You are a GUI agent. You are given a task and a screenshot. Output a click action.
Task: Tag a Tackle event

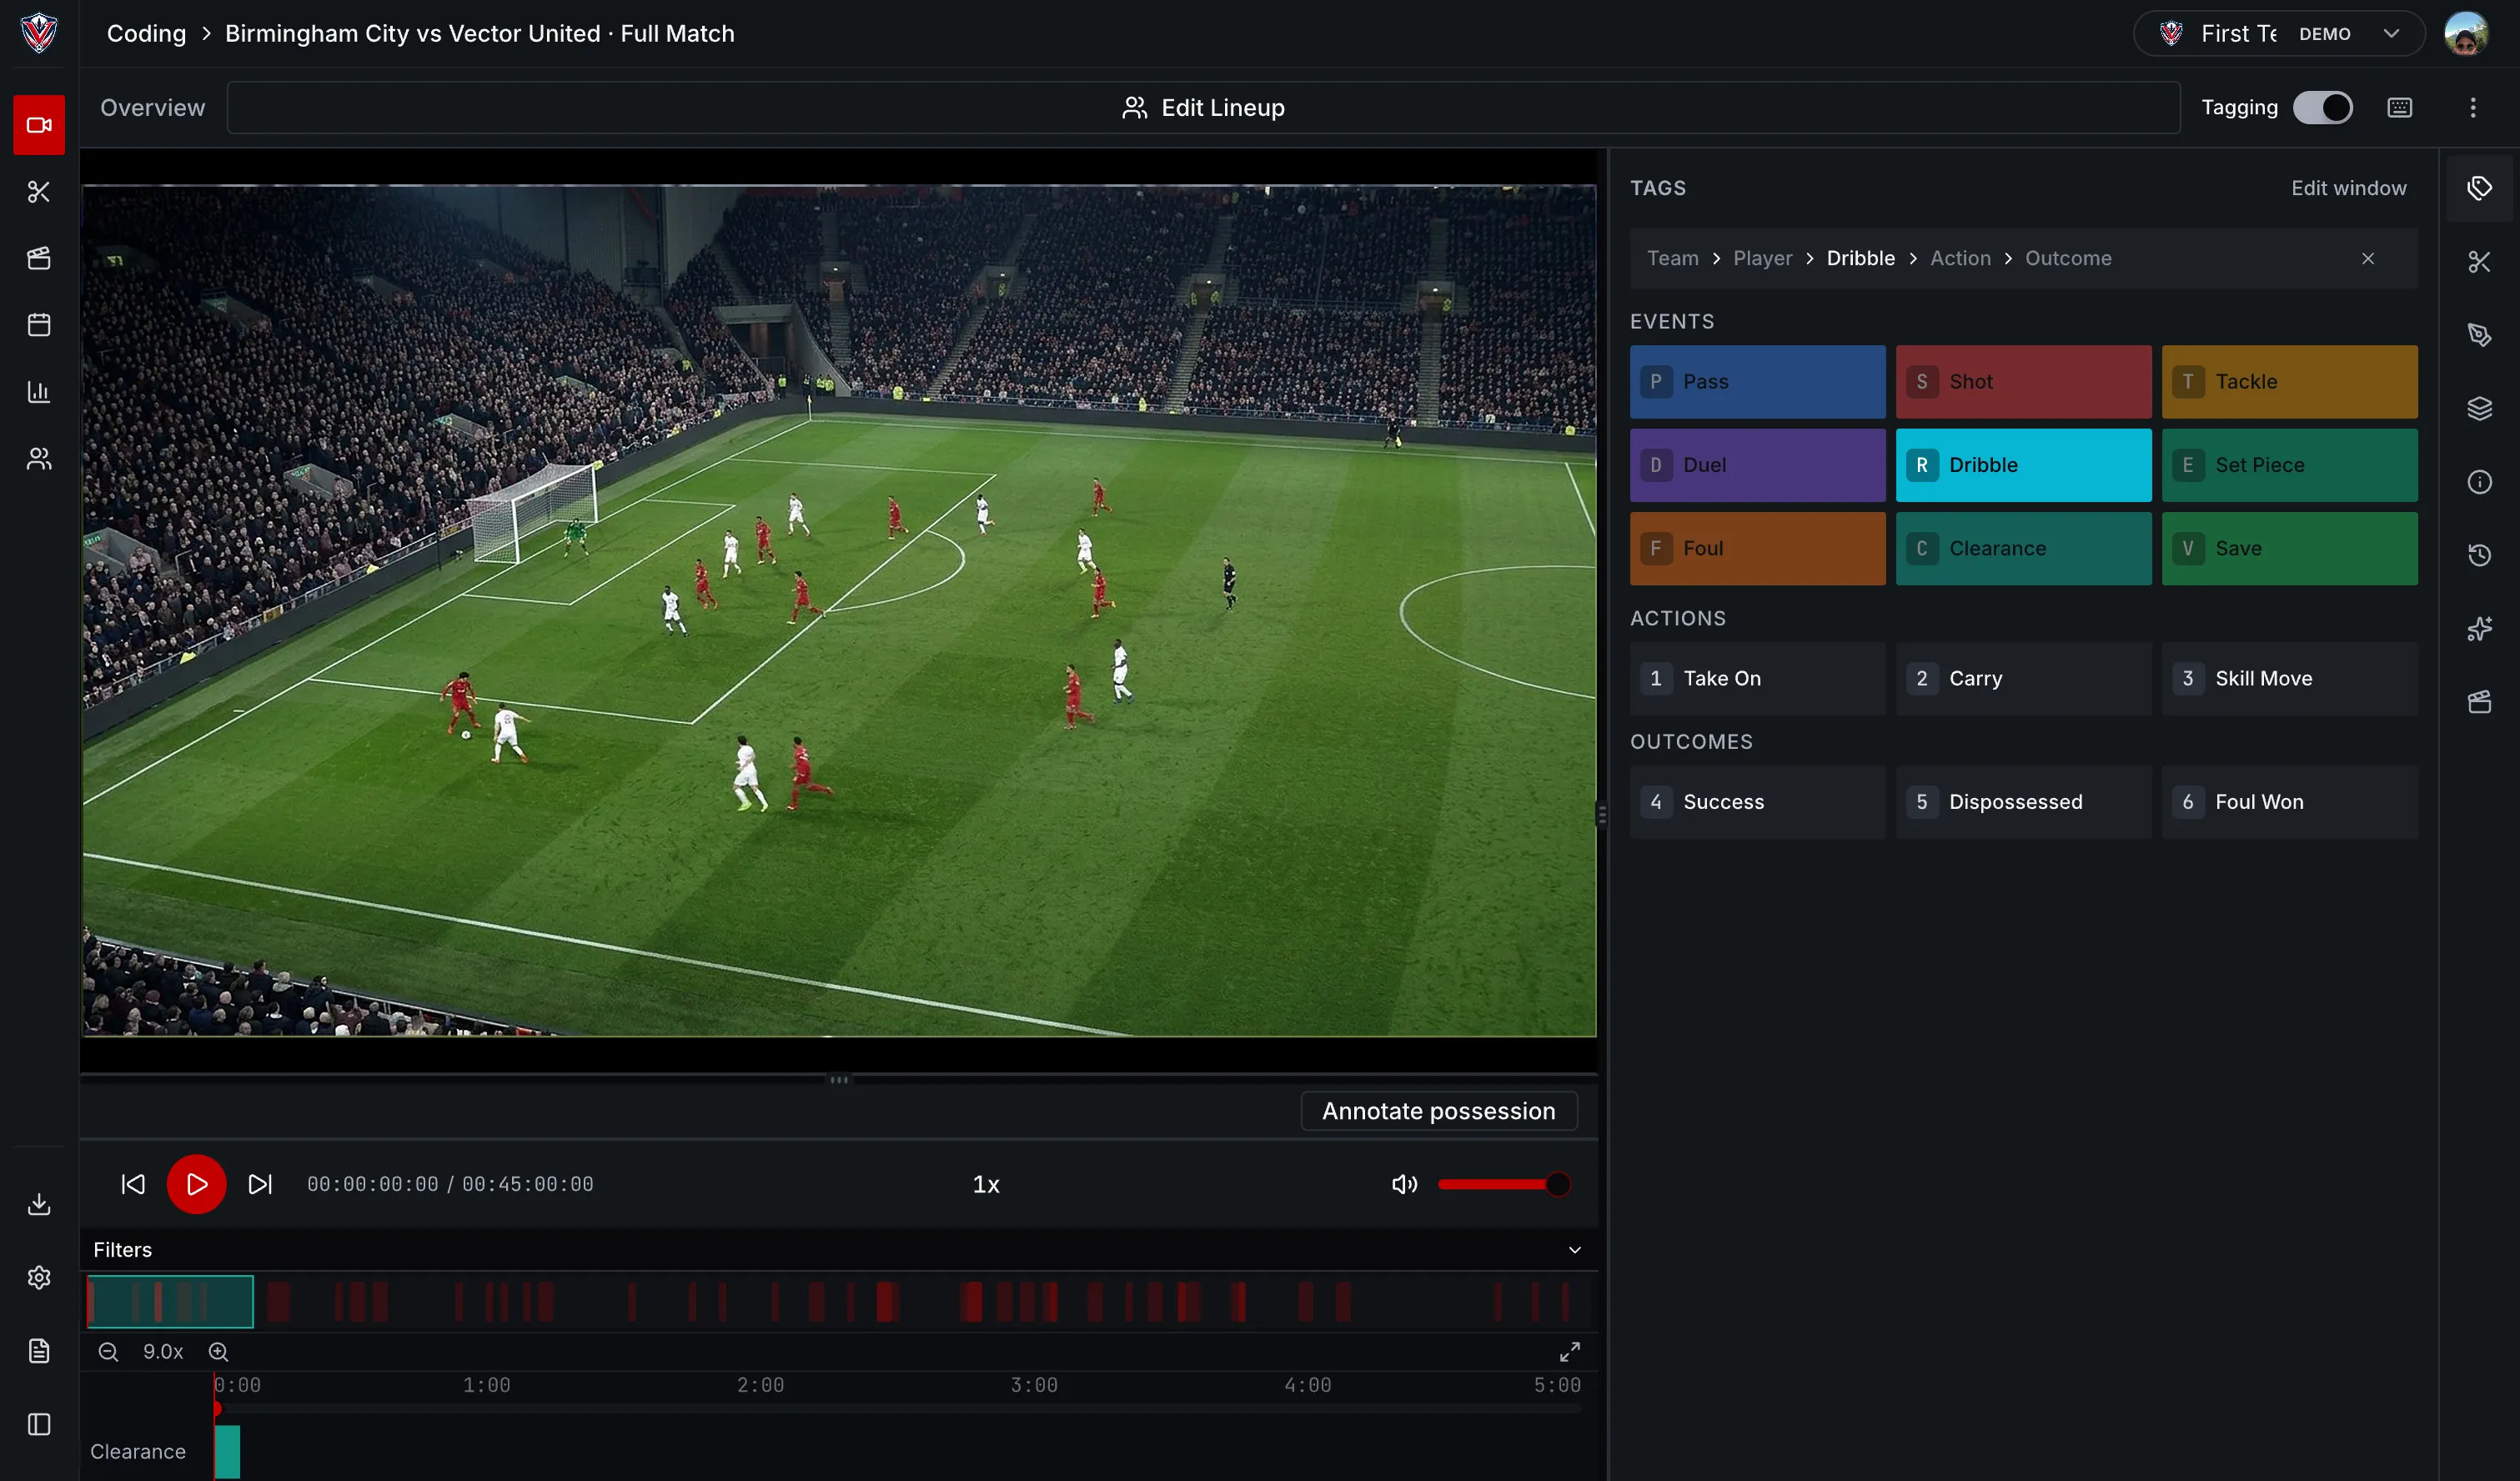tap(2289, 382)
